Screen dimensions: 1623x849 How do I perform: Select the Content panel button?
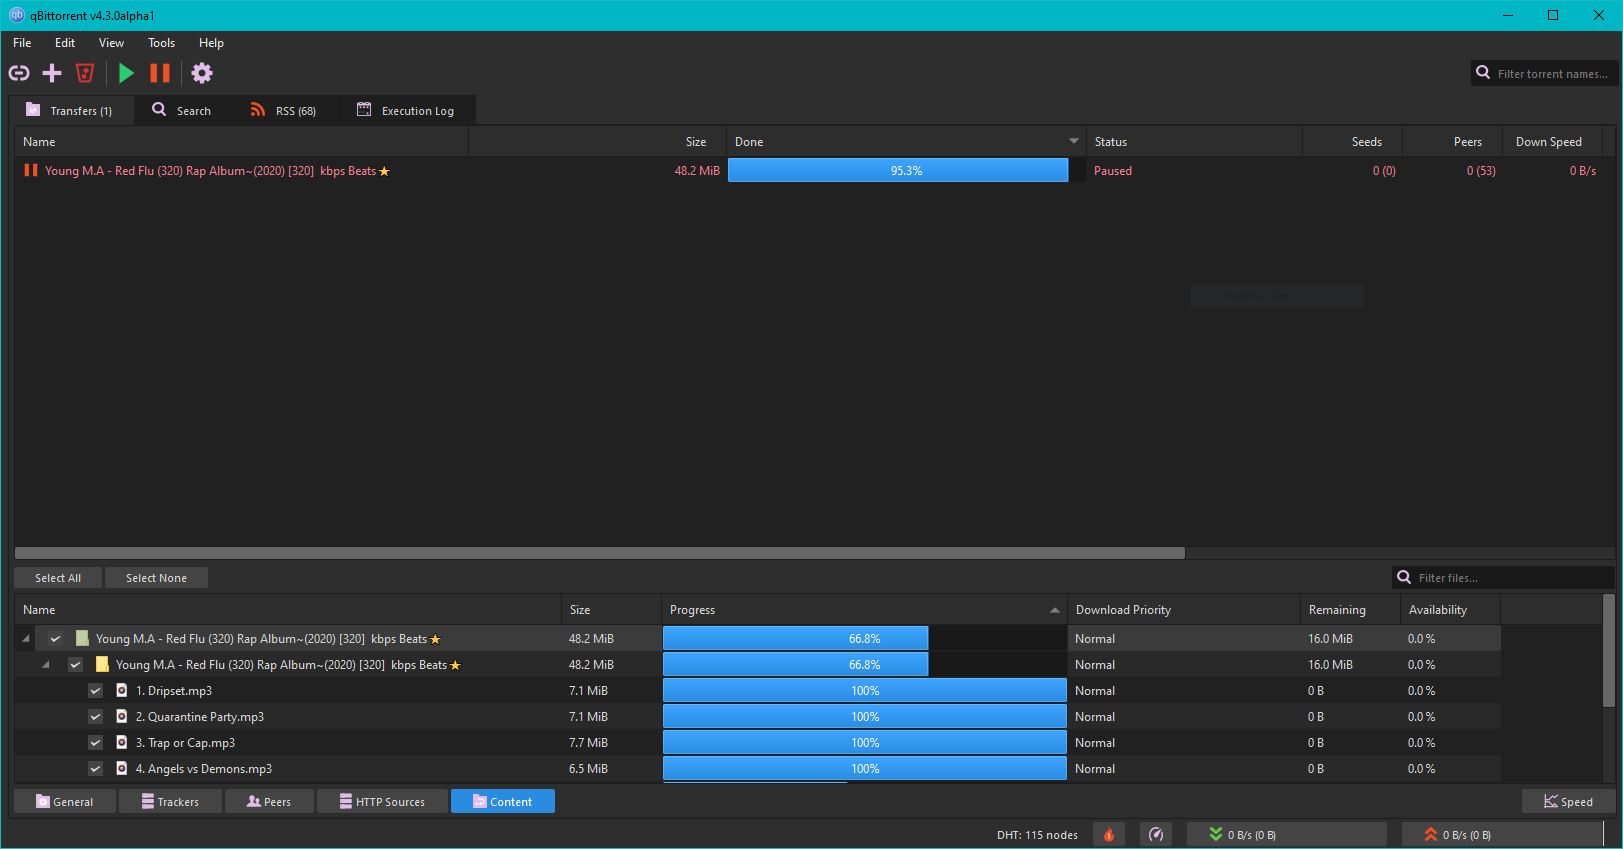click(502, 801)
